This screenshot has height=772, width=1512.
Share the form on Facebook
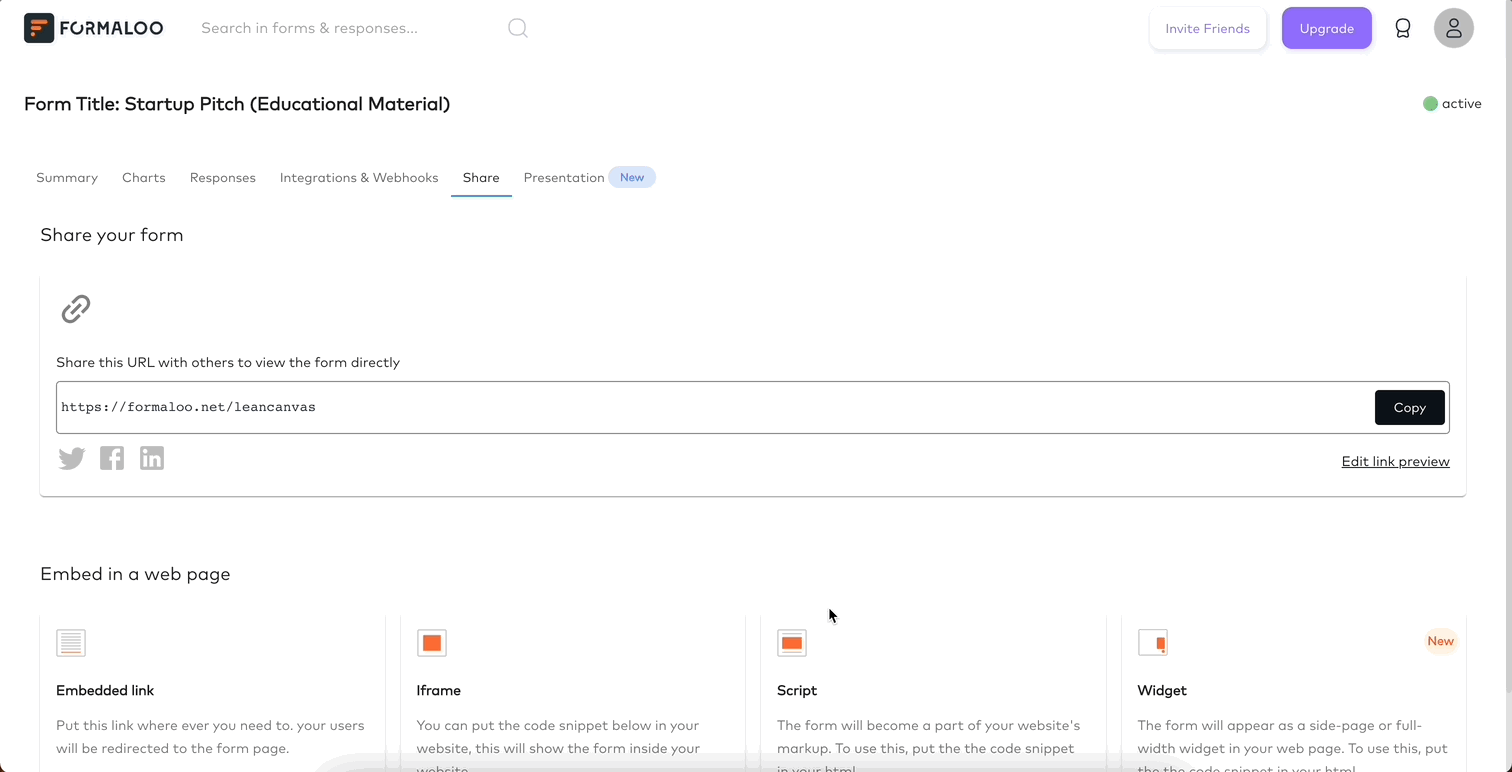pos(111,458)
